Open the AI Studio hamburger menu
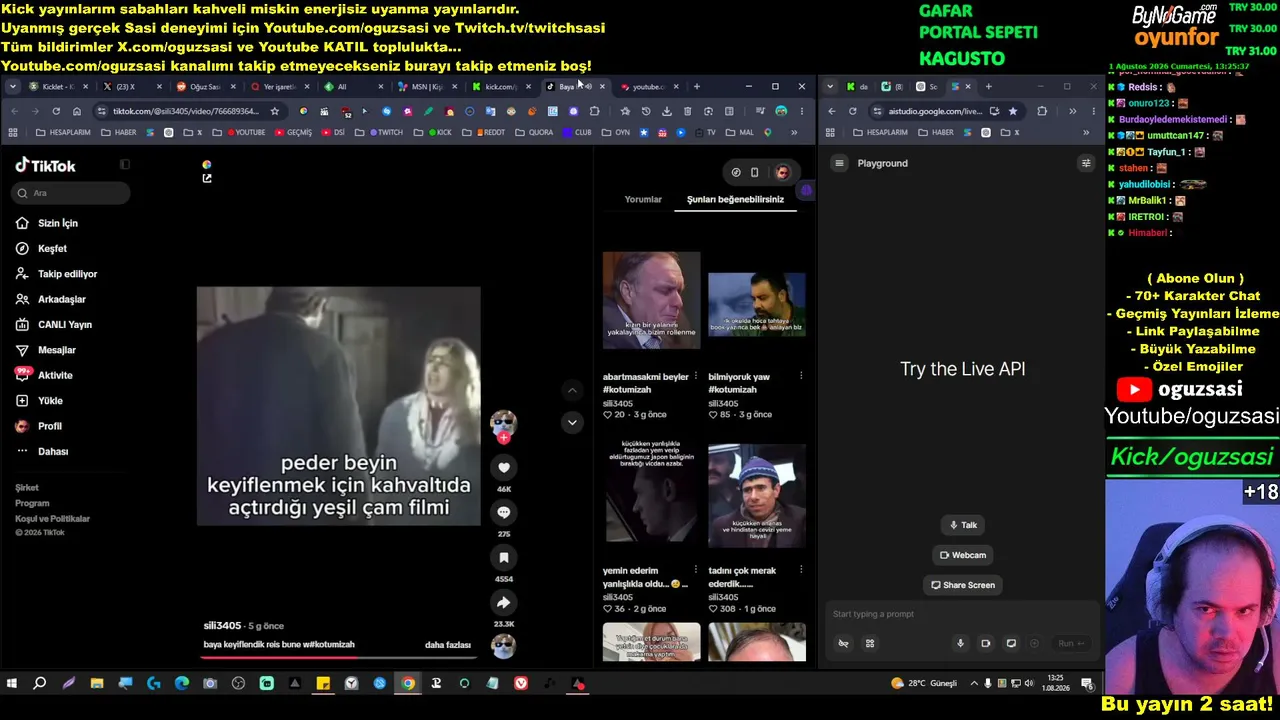 840,163
